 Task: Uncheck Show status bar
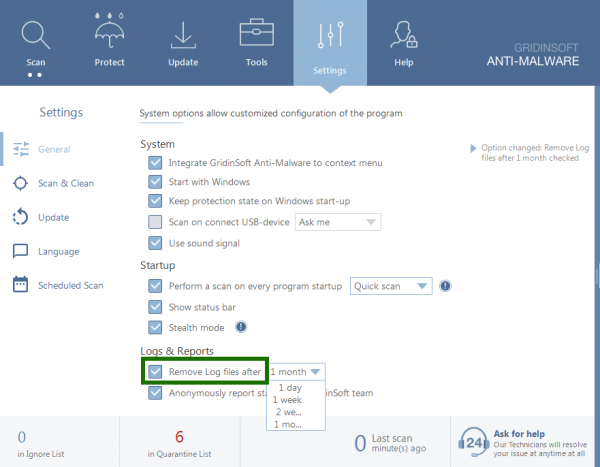click(155, 307)
